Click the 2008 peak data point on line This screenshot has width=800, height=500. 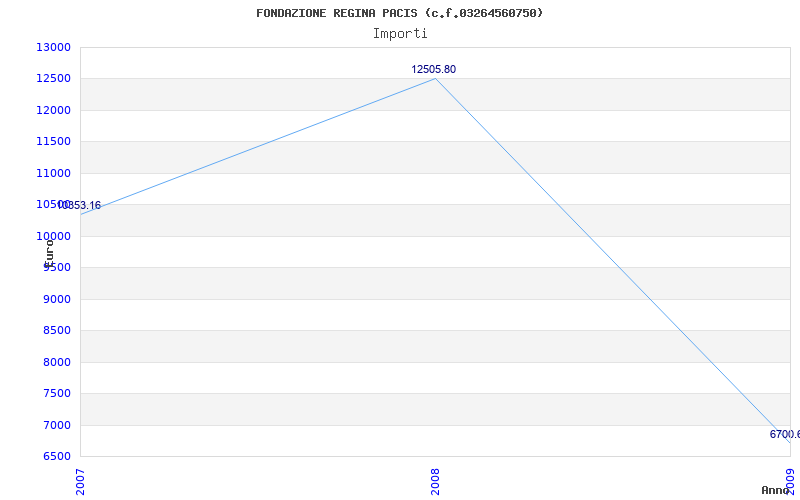click(x=435, y=79)
